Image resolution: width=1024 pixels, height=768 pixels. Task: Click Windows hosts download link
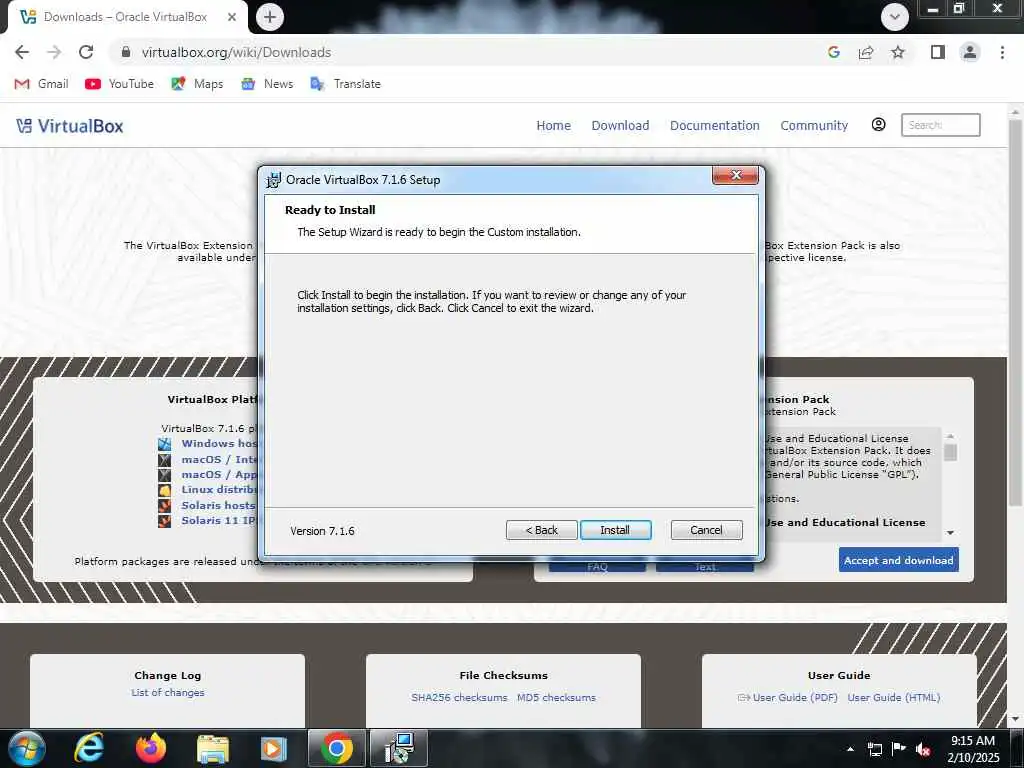click(219, 443)
